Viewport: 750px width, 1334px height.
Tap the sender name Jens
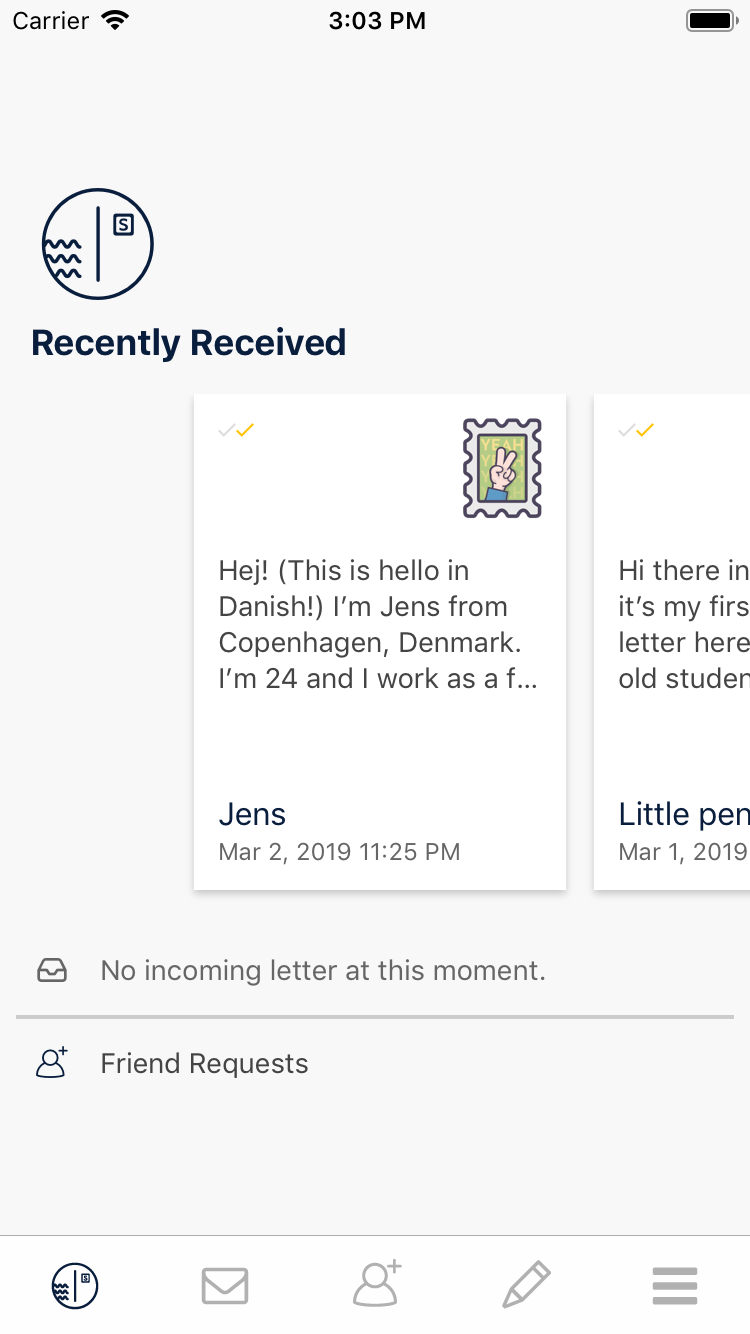coord(252,814)
